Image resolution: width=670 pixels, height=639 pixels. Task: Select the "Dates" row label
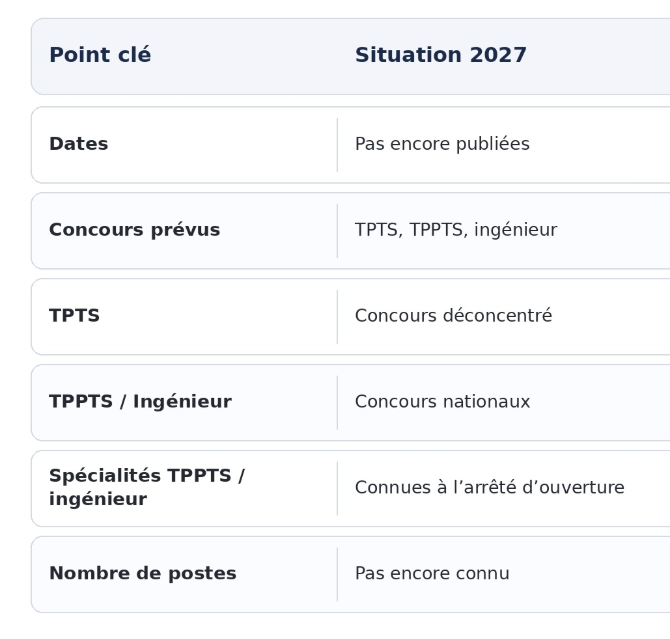click(78, 144)
